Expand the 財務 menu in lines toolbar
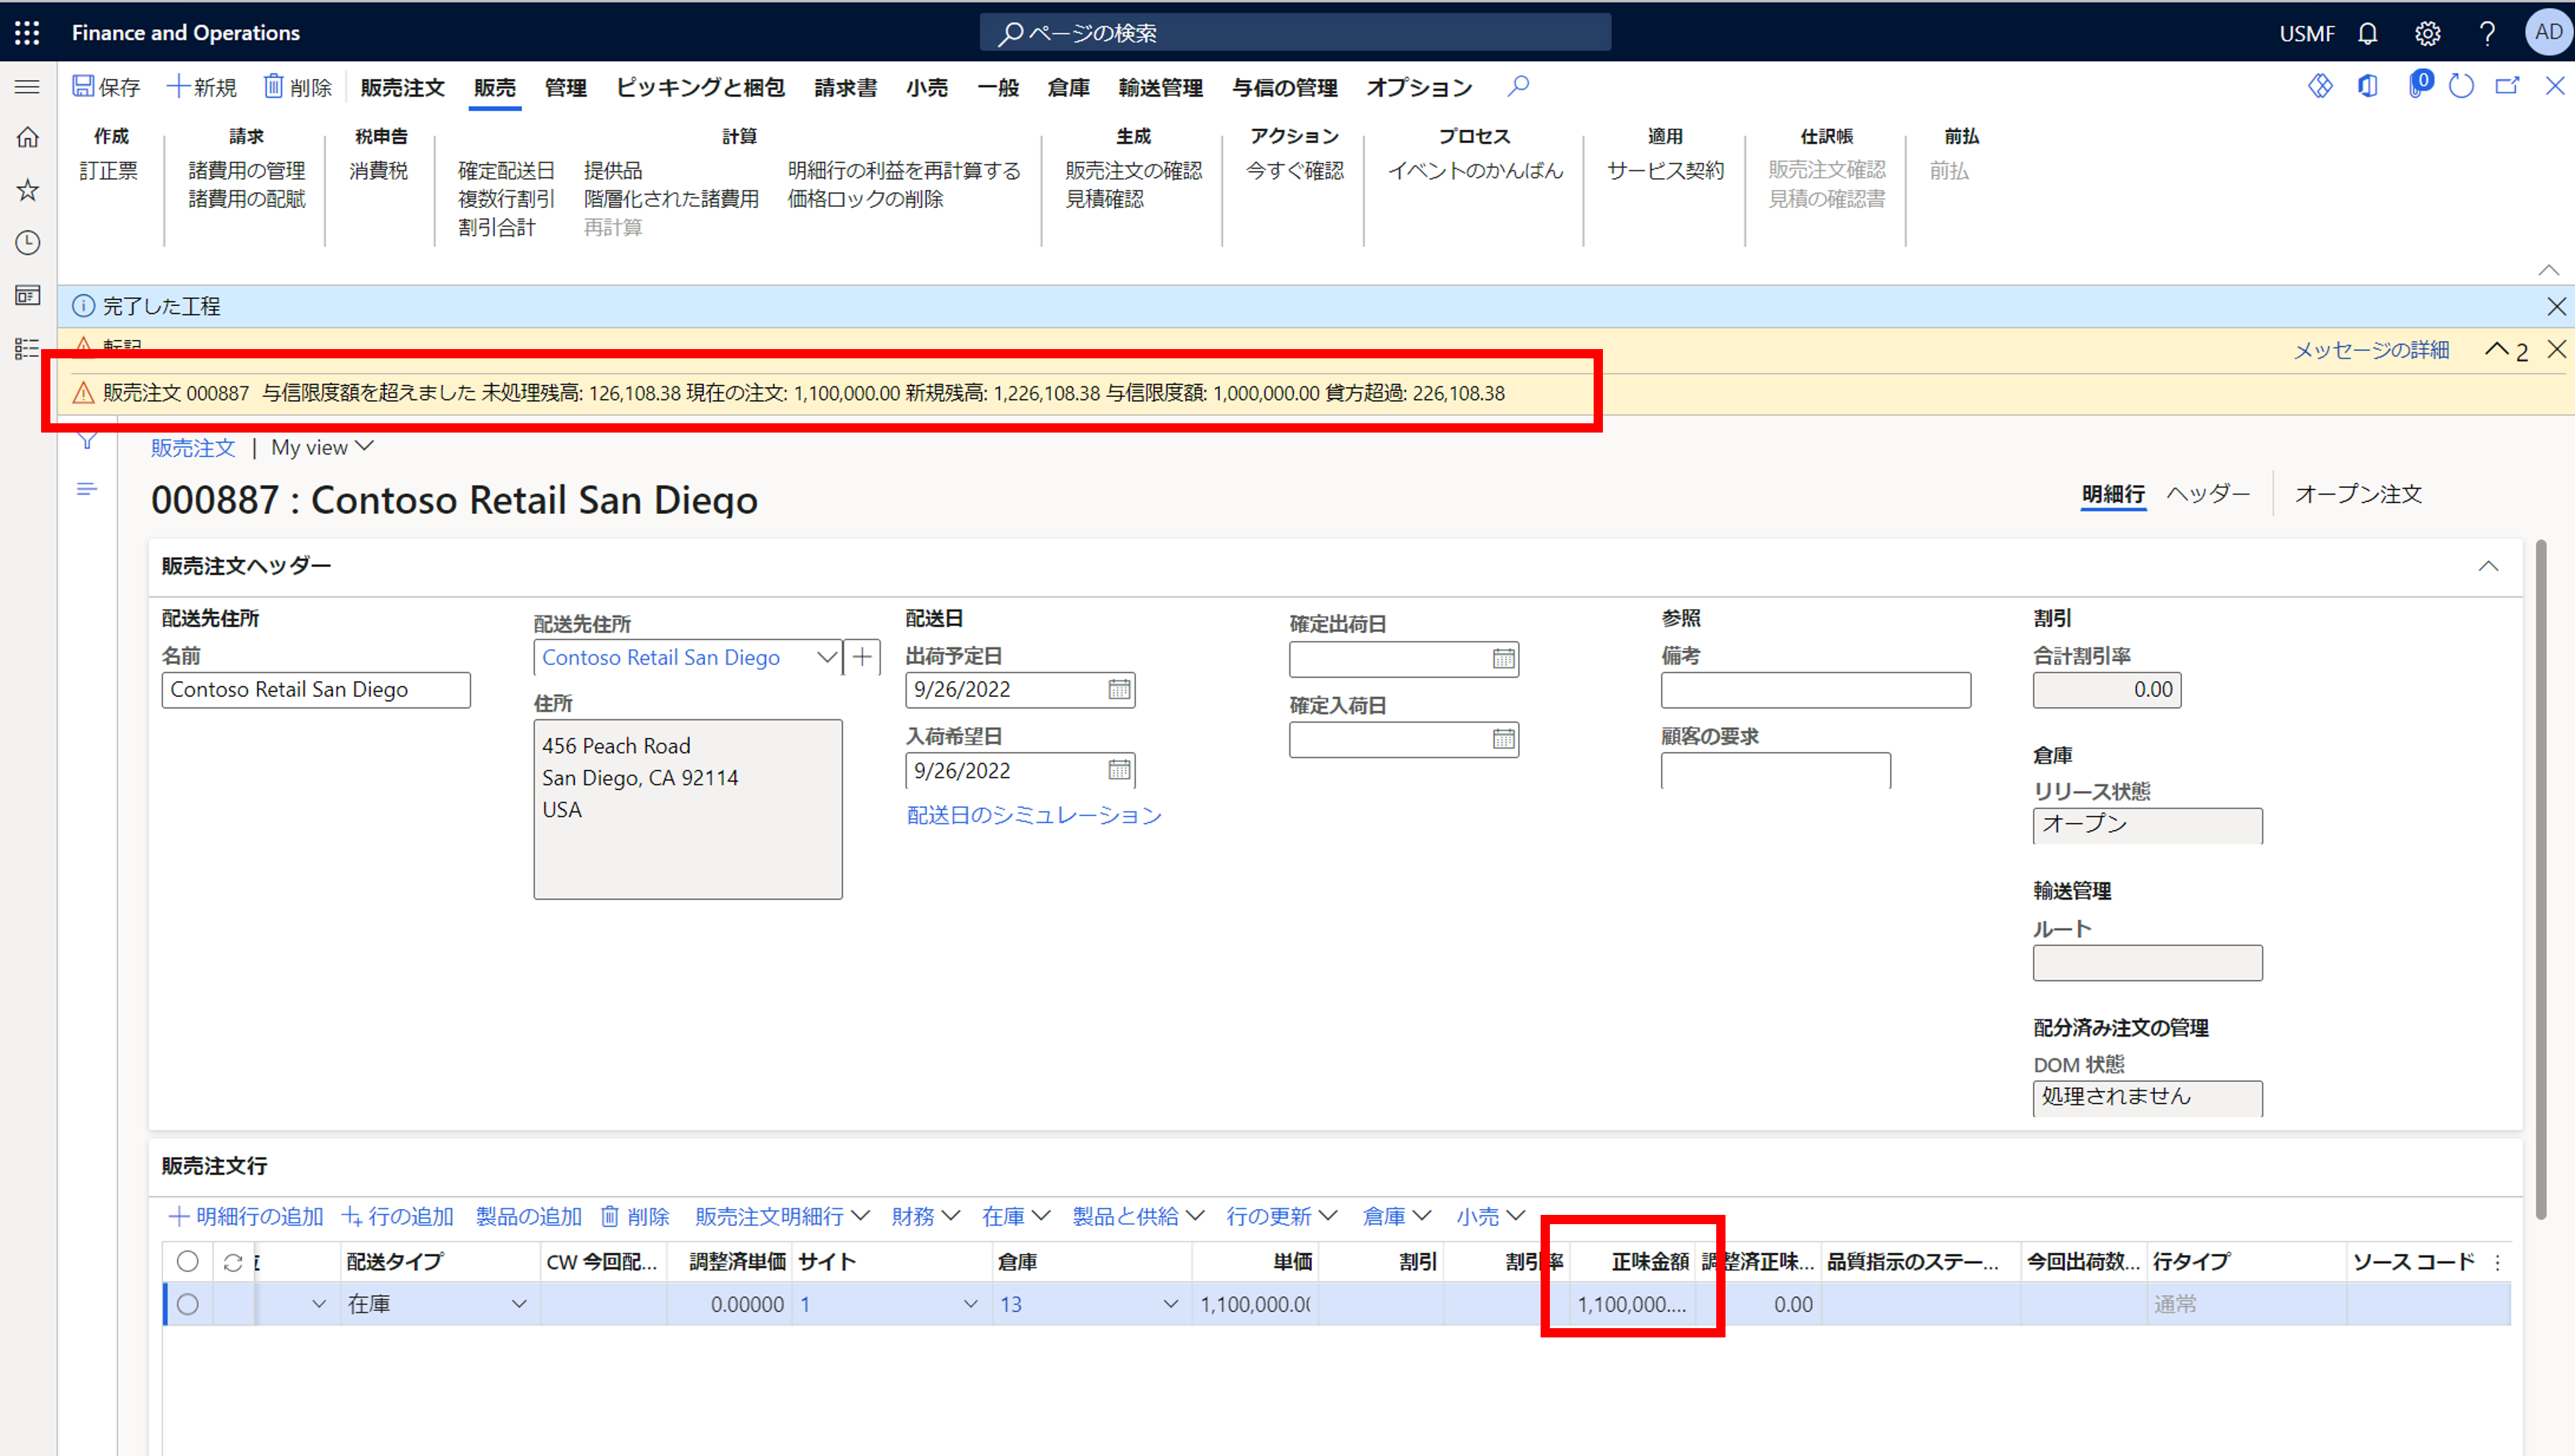Image resolution: width=2575 pixels, height=1456 pixels. [x=925, y=1216]
